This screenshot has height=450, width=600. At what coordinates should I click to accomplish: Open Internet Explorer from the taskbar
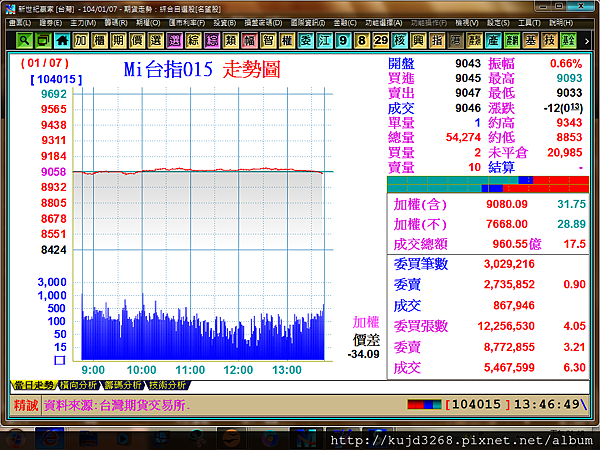click(49, 439)
